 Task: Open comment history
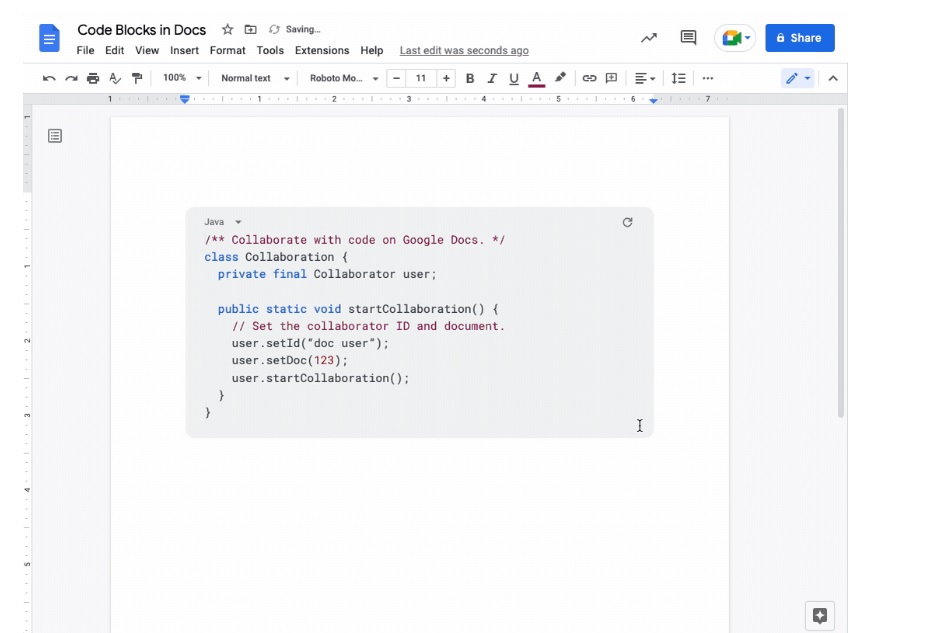coord(688,38)
